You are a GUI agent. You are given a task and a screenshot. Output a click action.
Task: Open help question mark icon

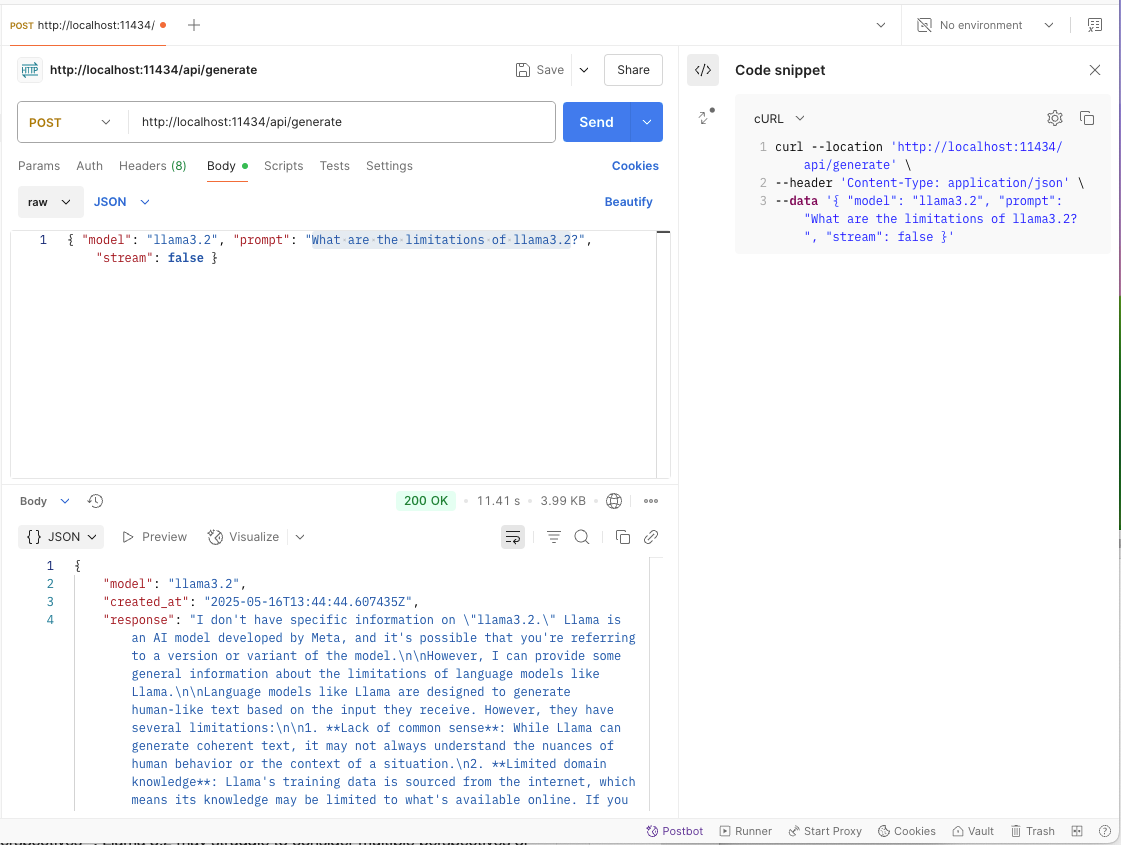(1104, 831)
